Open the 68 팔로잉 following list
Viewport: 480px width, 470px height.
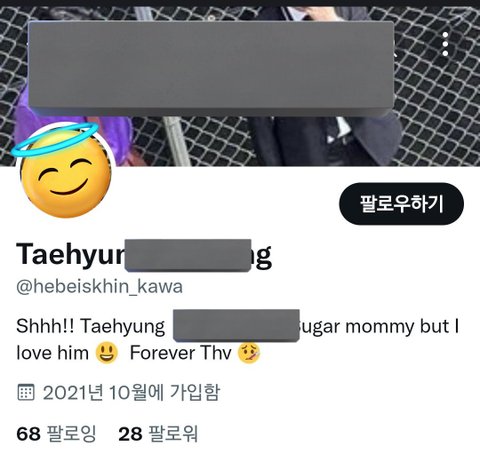pyautogui.click(x=56, y=434)
